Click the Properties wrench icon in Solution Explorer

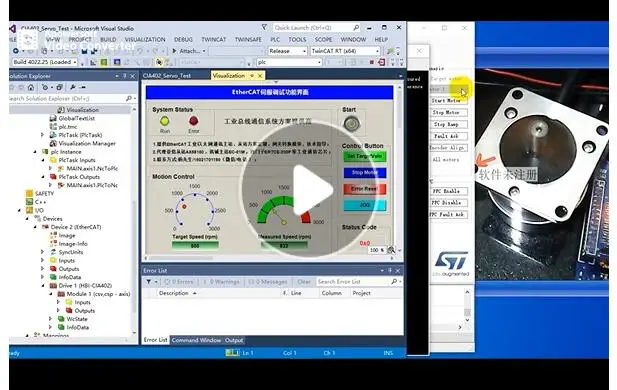(73, 87)
